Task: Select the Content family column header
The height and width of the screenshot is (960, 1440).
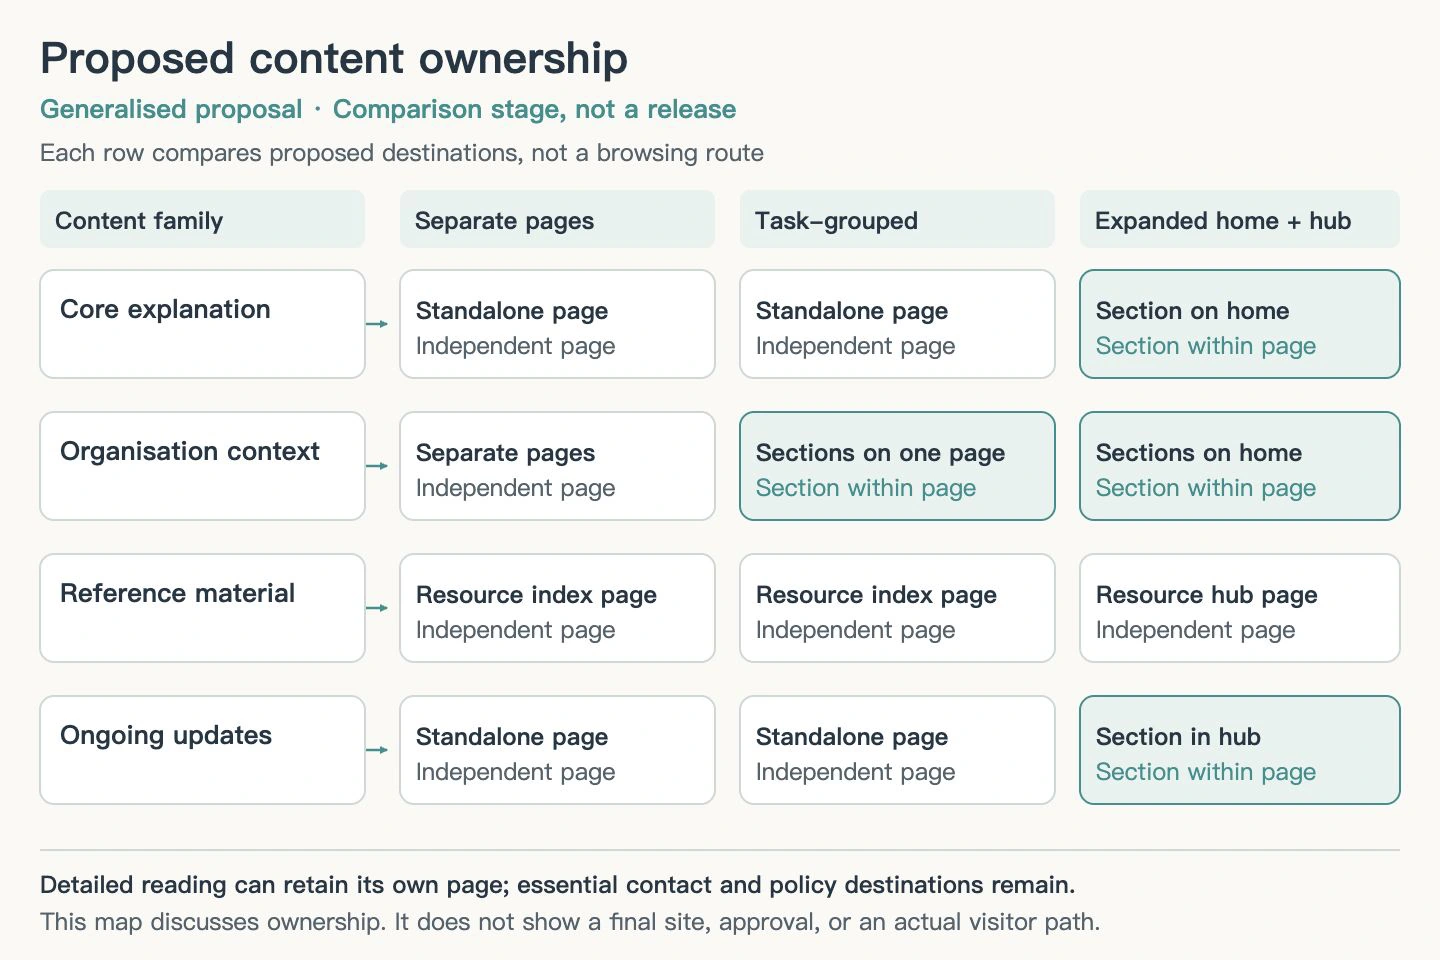Action: [x=202, y=220]
